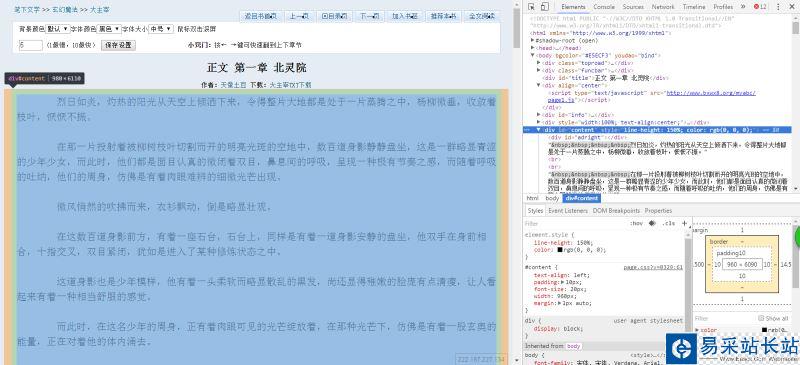Go to next chapter with 下一页

click(x=369, y=16)
